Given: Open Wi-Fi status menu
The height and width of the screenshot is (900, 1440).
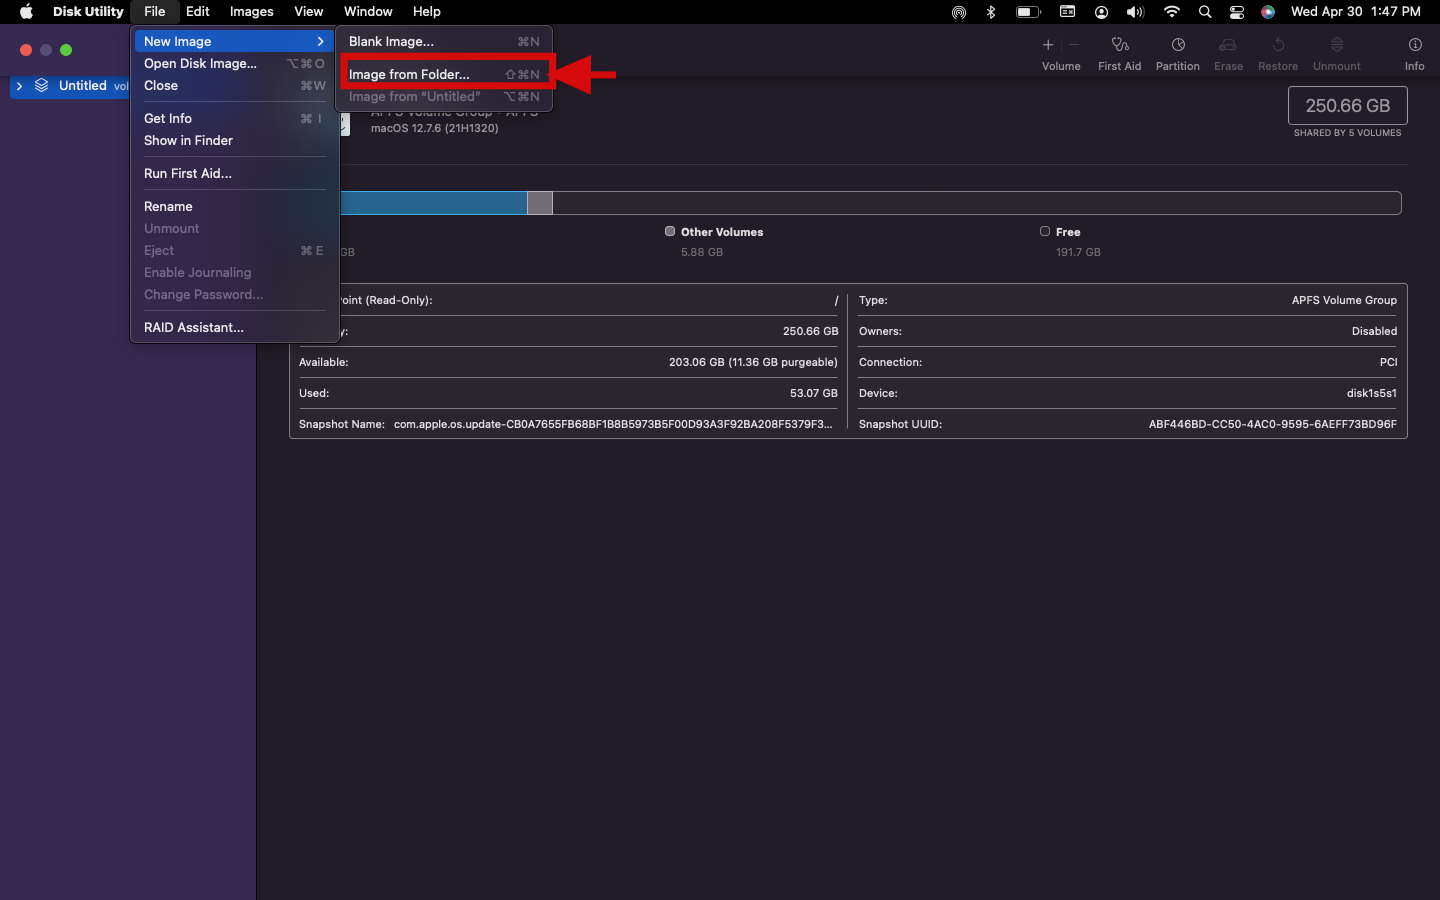Looking at the screenshot, I should pyautogui.click(x=1172, y=12).
